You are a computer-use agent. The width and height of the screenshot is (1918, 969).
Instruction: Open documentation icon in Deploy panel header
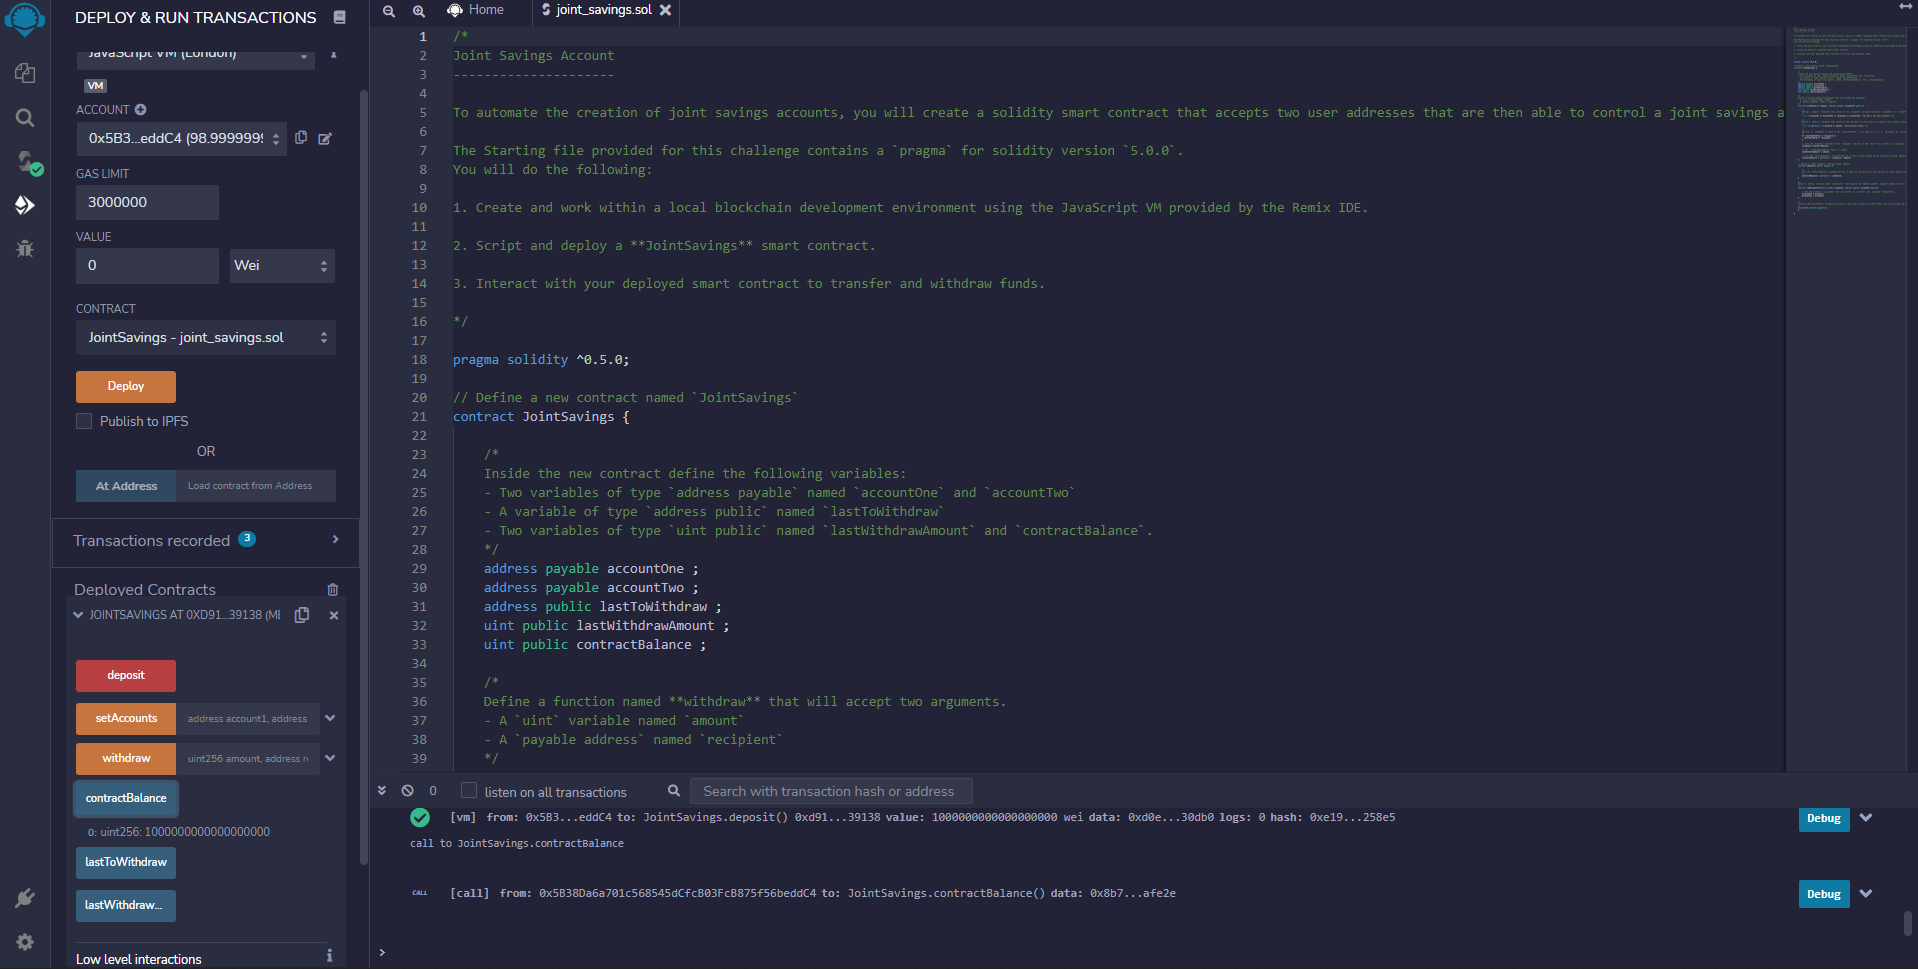[x=340, y=17]
